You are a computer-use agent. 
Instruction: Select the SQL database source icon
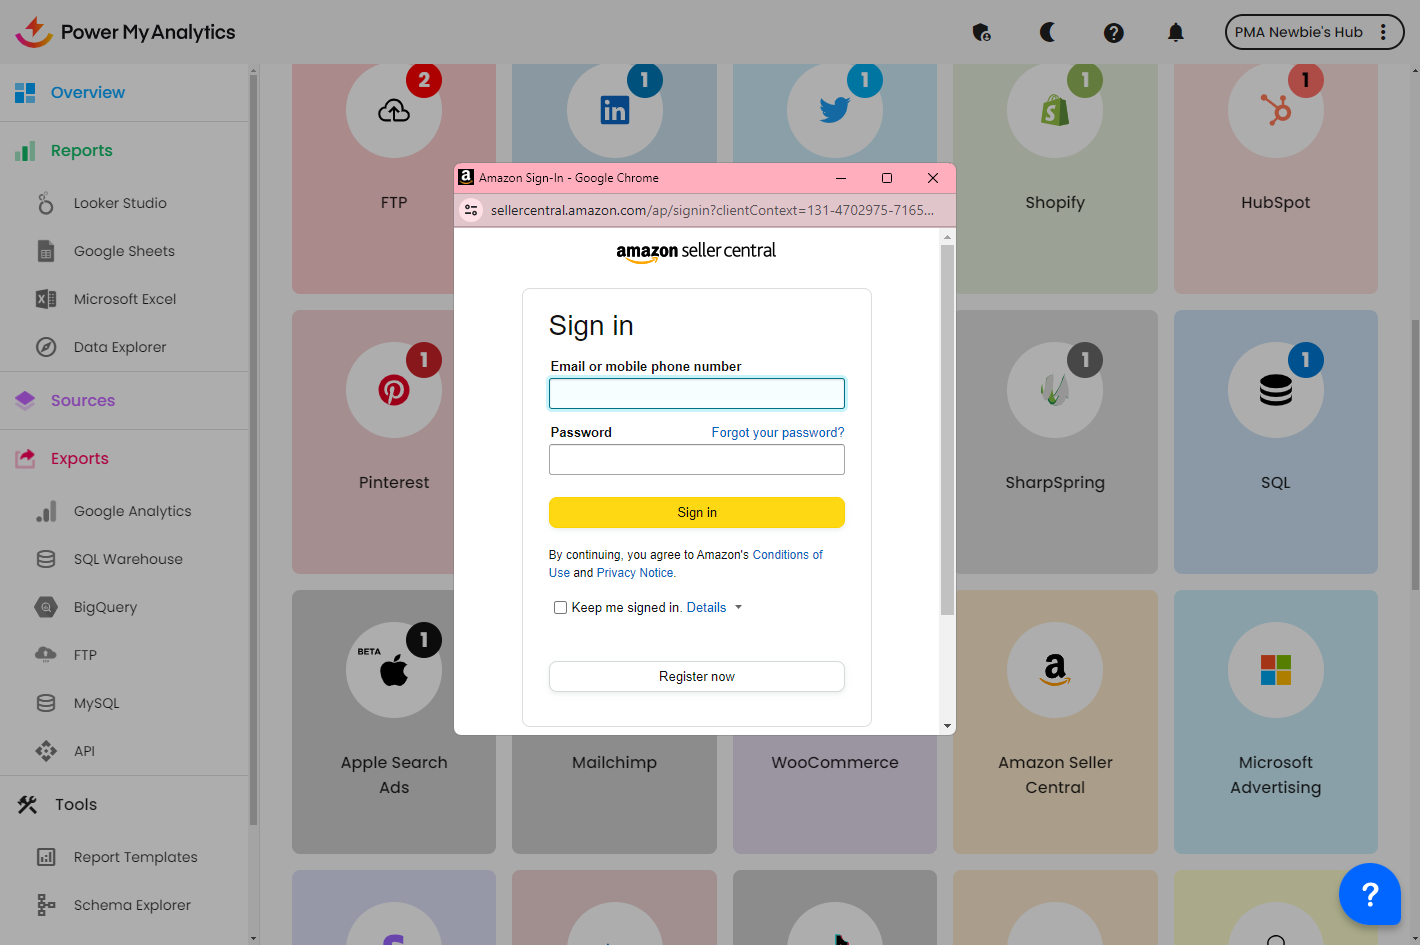point(1275,390)
